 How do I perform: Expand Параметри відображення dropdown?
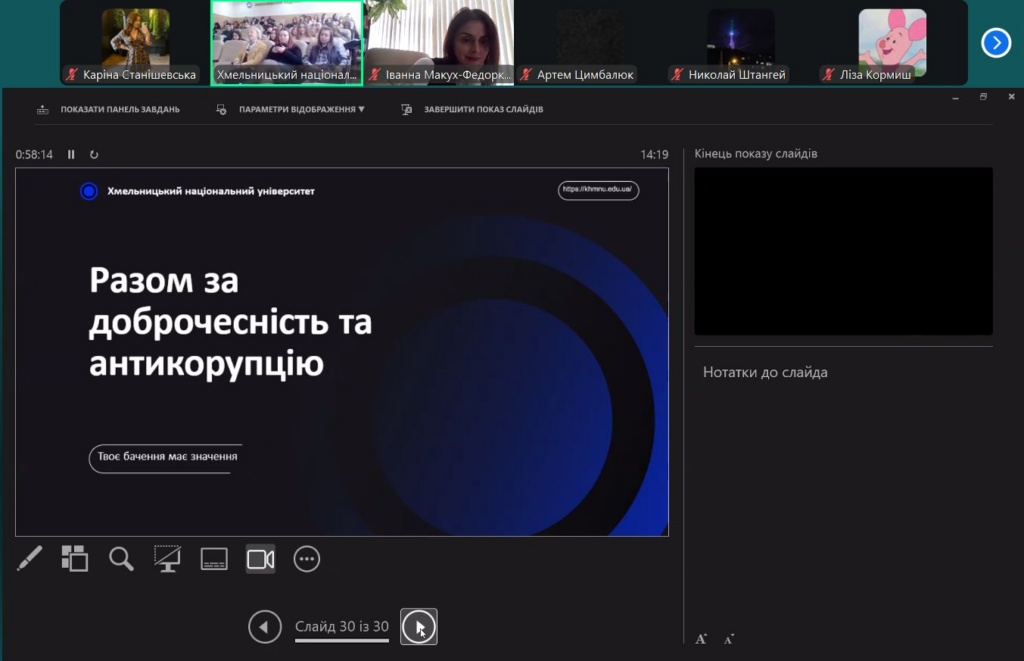click(x=292, y=109)
